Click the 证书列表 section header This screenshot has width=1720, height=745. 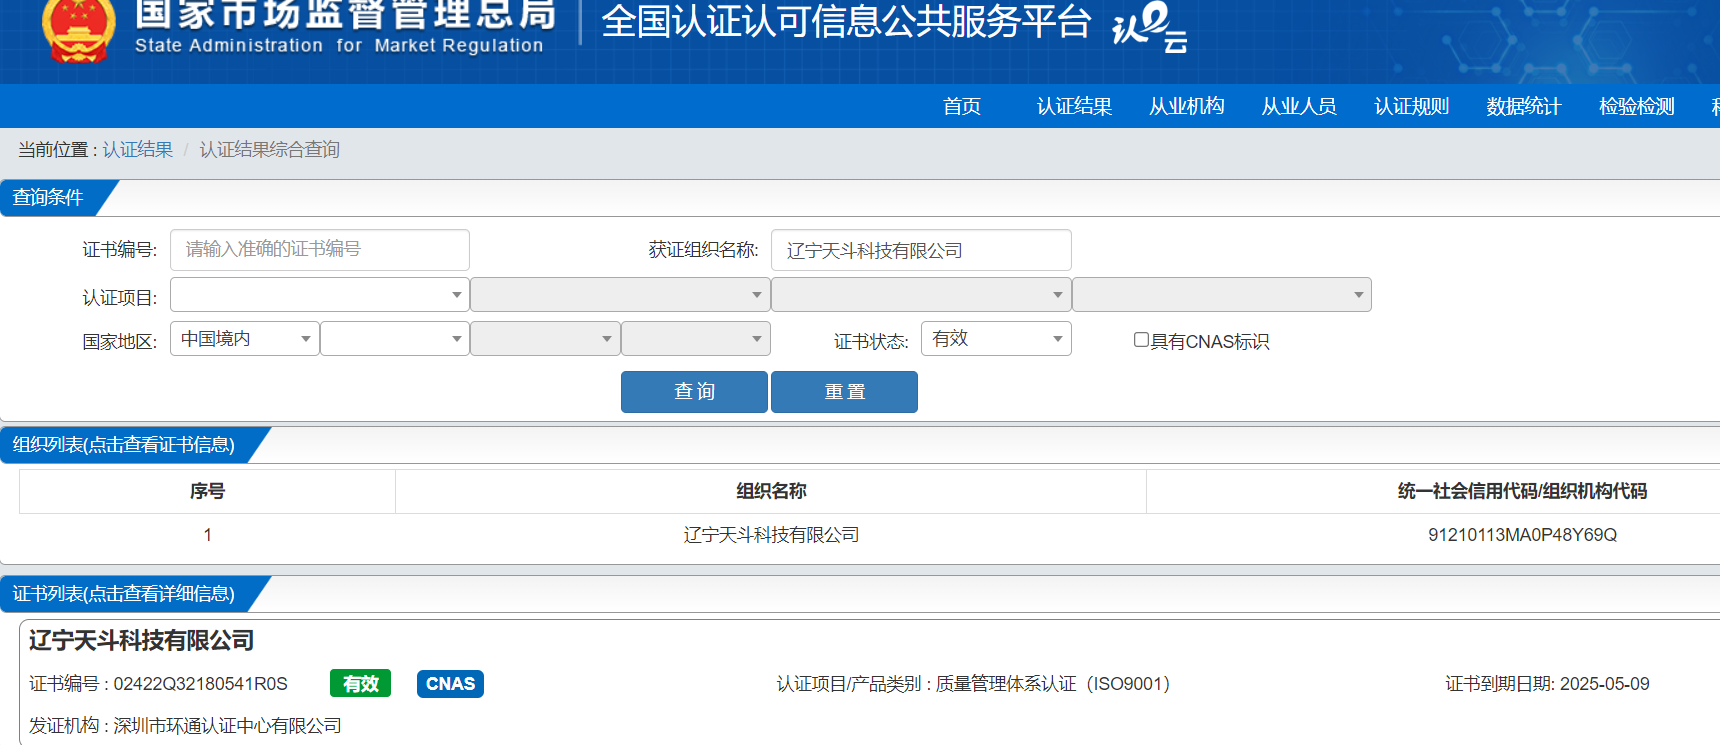124,594
